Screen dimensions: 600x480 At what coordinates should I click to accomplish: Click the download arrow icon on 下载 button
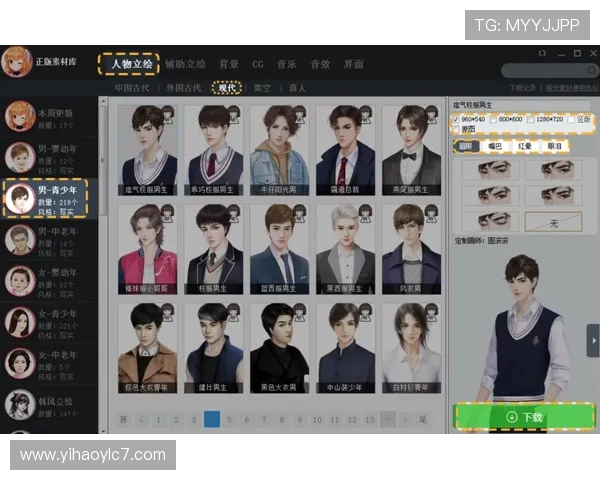tap(512, 417)
